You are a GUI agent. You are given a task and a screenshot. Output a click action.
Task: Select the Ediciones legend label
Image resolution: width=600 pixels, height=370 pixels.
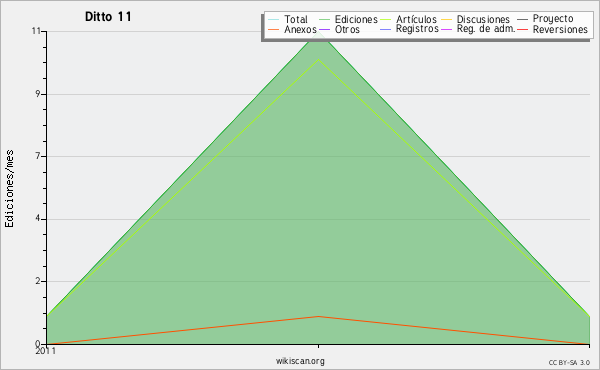pyautogui.click(x=356, y=19)
